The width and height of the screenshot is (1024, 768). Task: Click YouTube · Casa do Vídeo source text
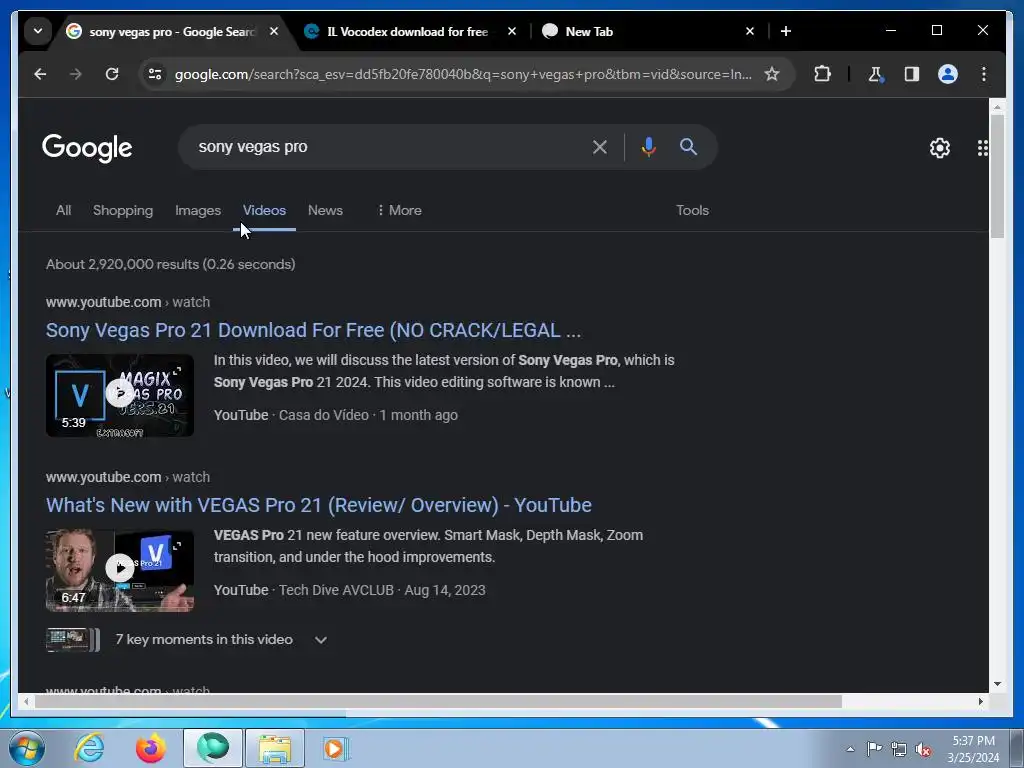(291, 415)
